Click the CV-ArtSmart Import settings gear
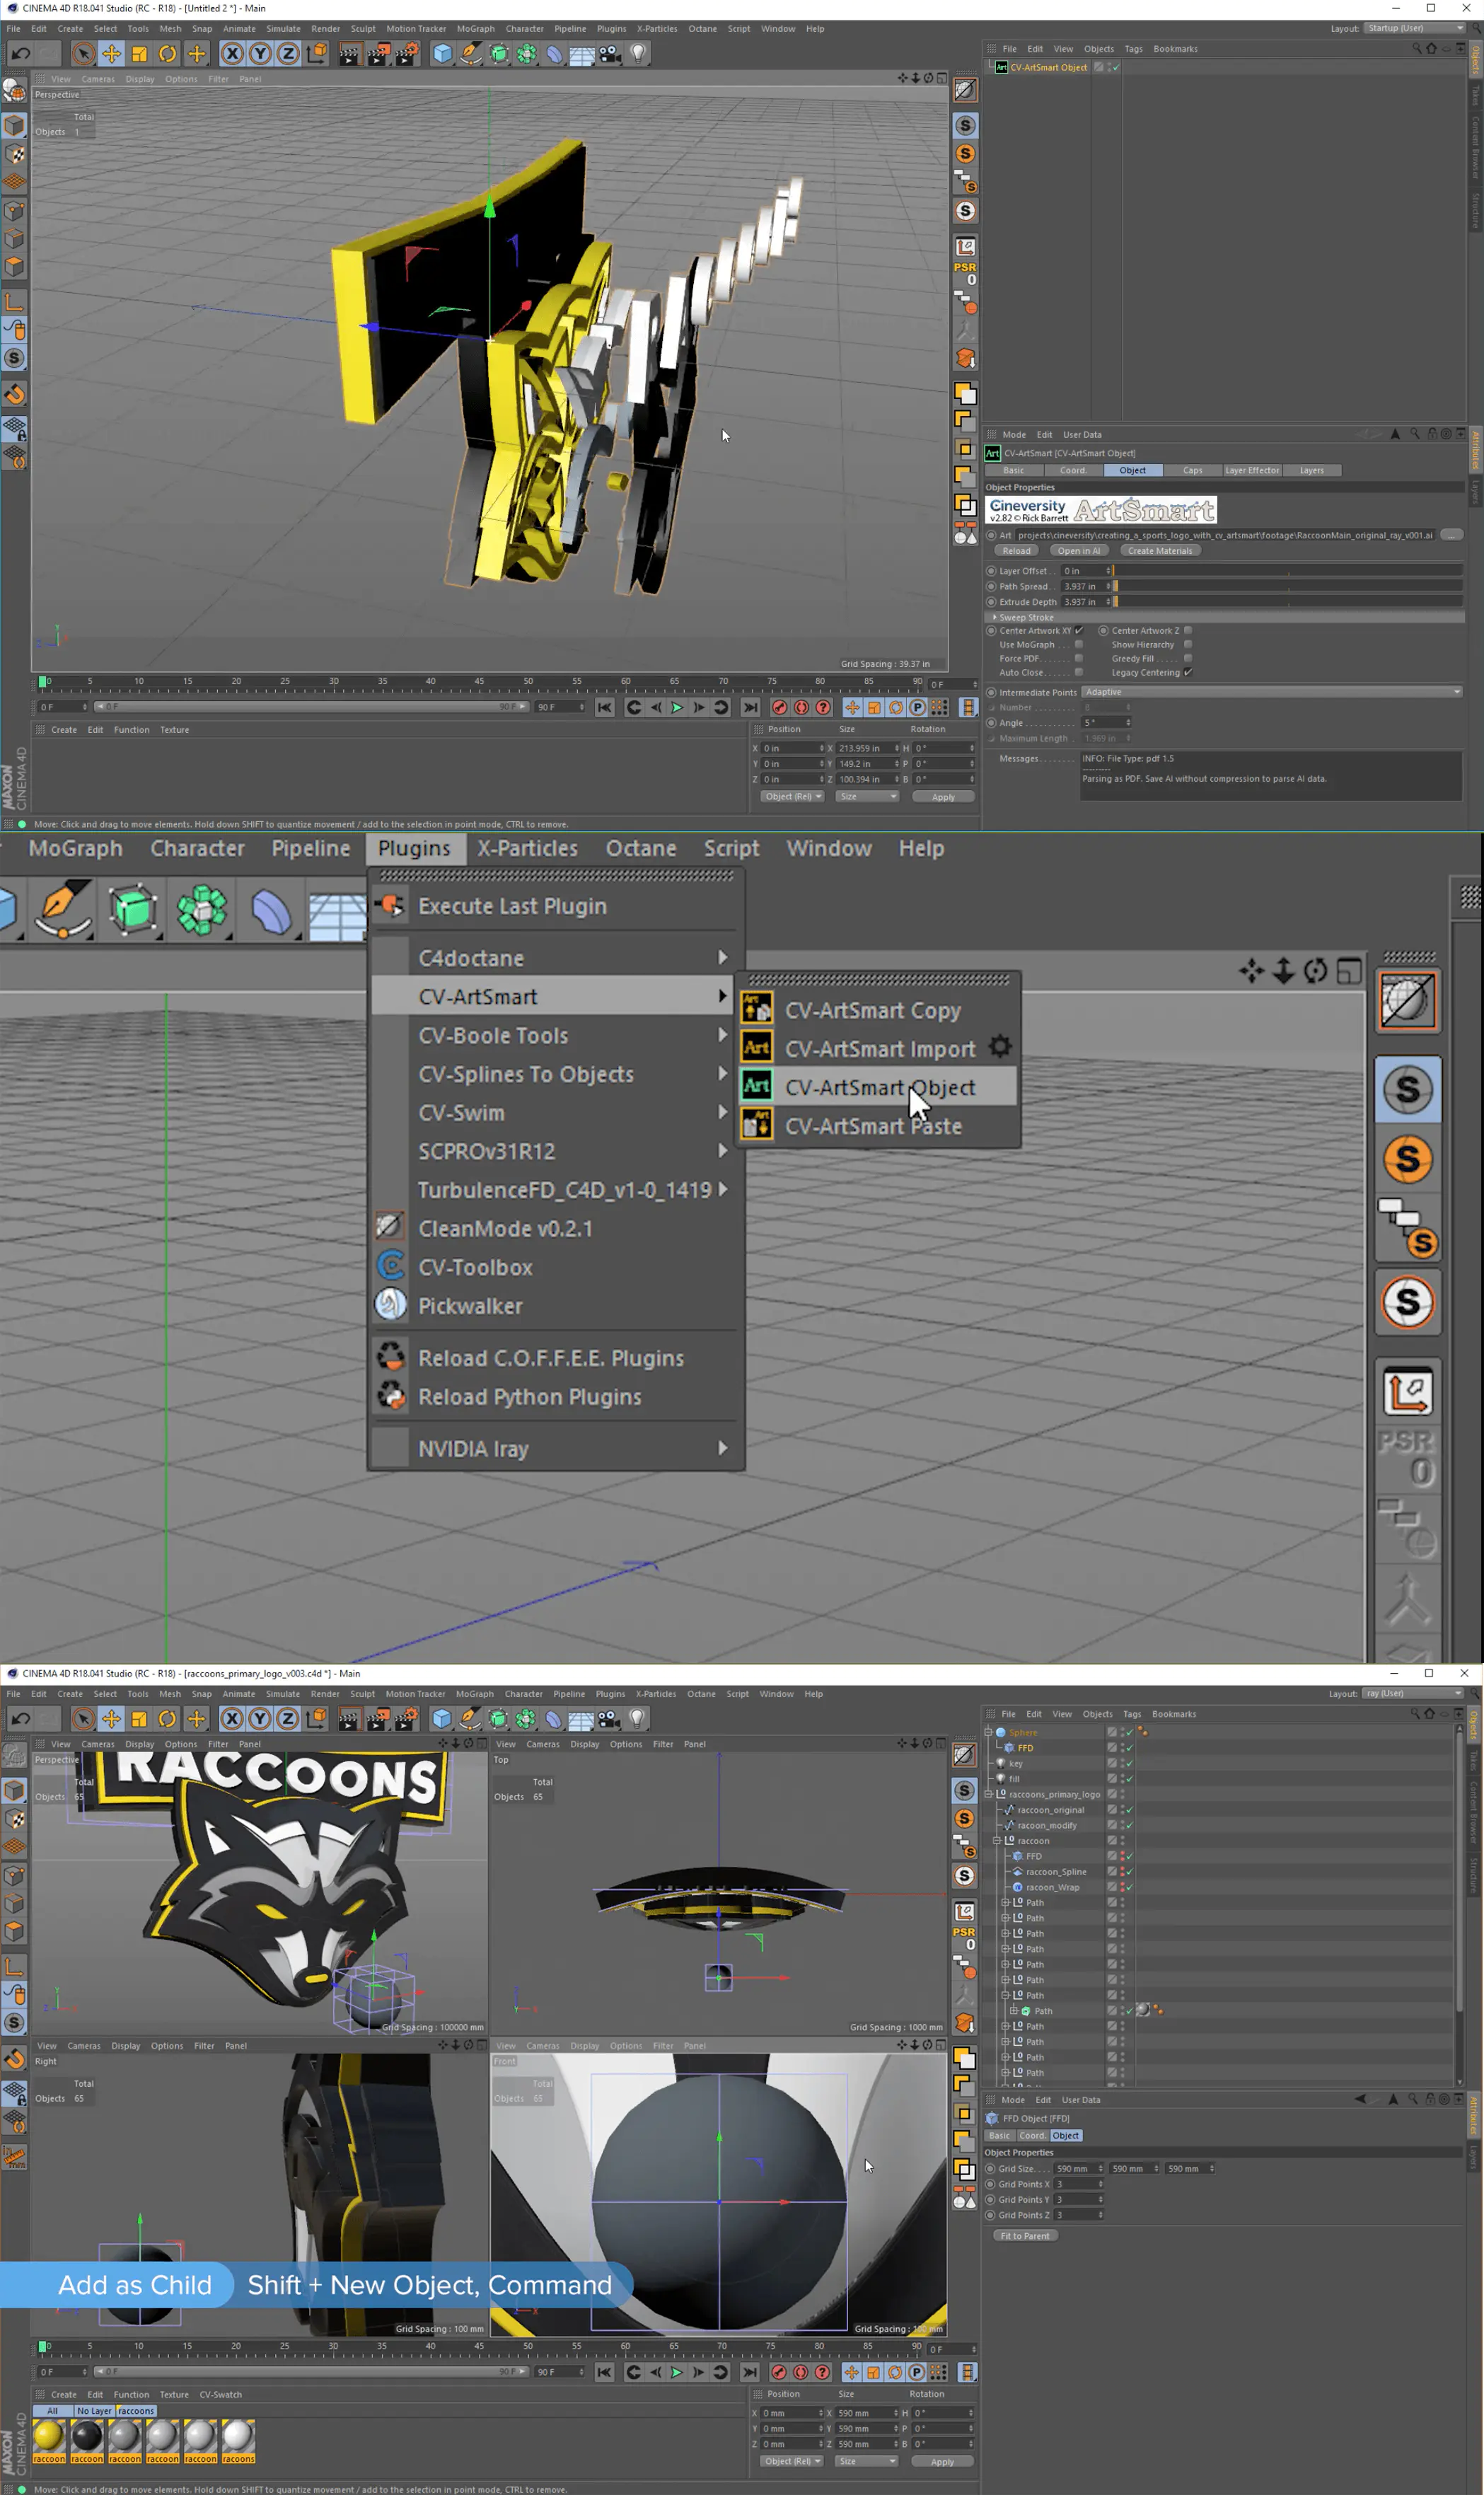This screenshot has height=2495, width=1484. pyautogui.click(x=1000, y=1047)
